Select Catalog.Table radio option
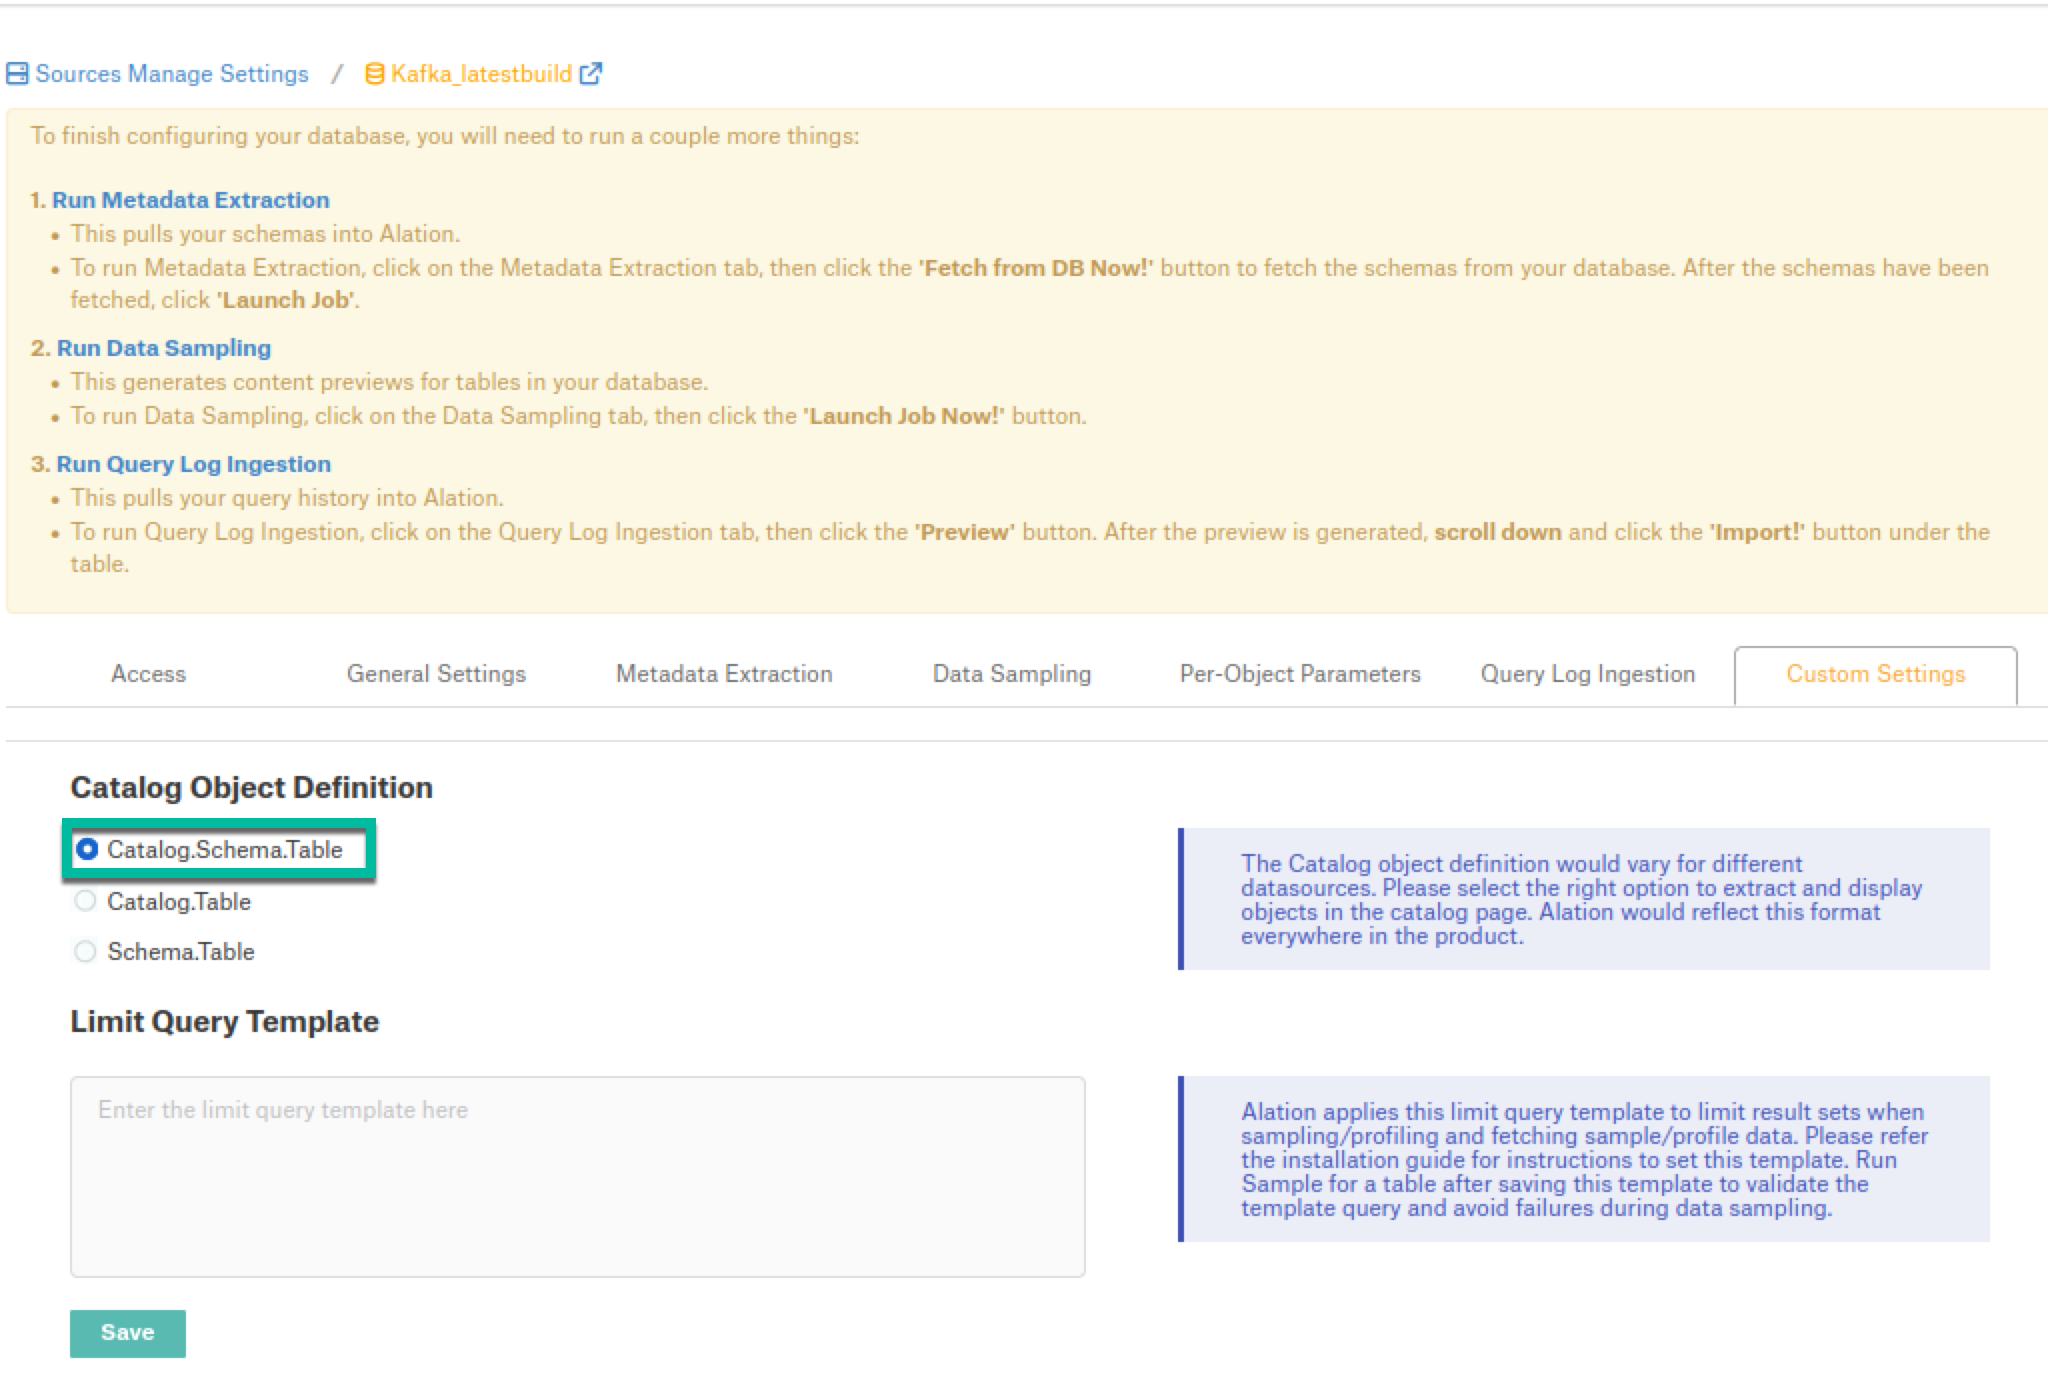 [x=86, y=901]
